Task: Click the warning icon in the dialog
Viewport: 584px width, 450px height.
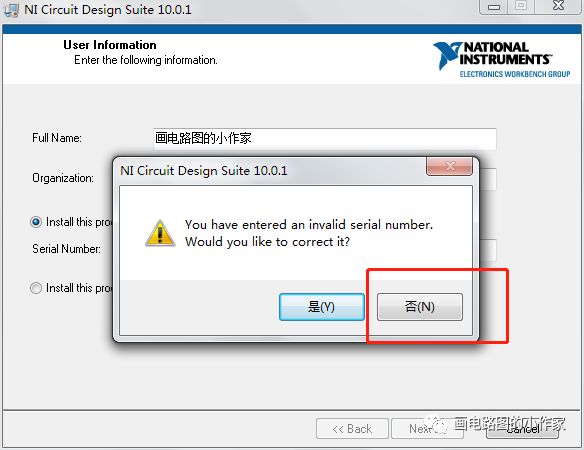Action: point(160,233)
